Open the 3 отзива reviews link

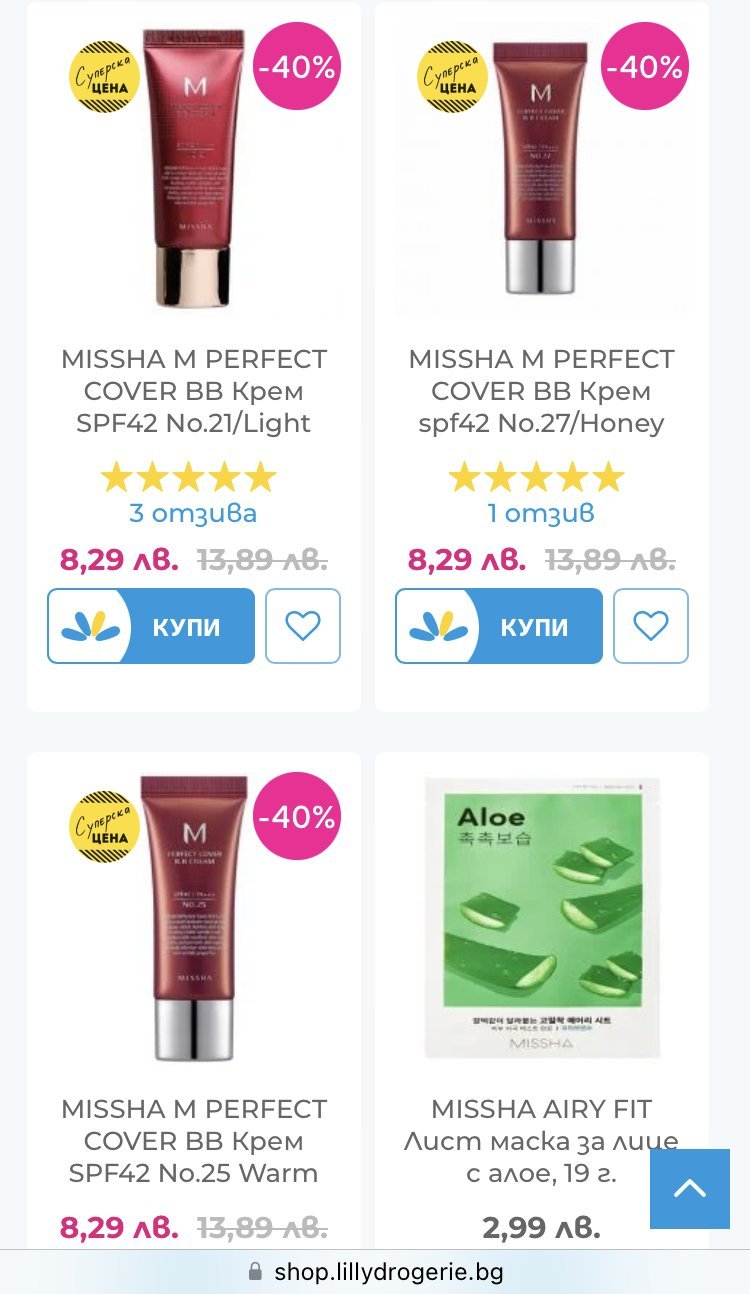pyautogui.click(x=193, y=514)
